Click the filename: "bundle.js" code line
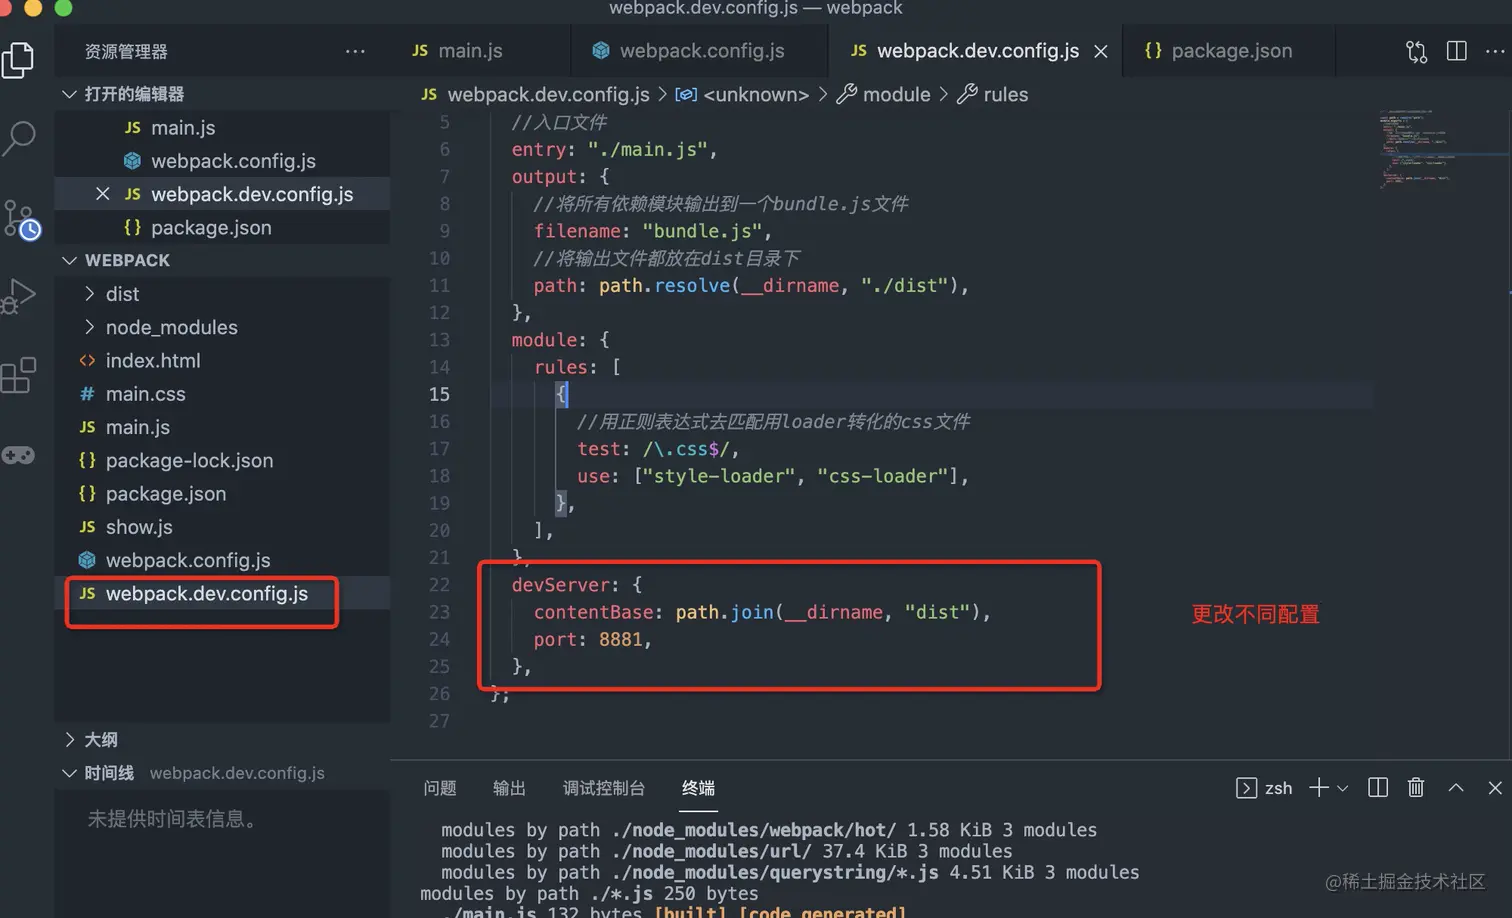The width and height of the screenshot is (1512, 918). click(652, 232)
